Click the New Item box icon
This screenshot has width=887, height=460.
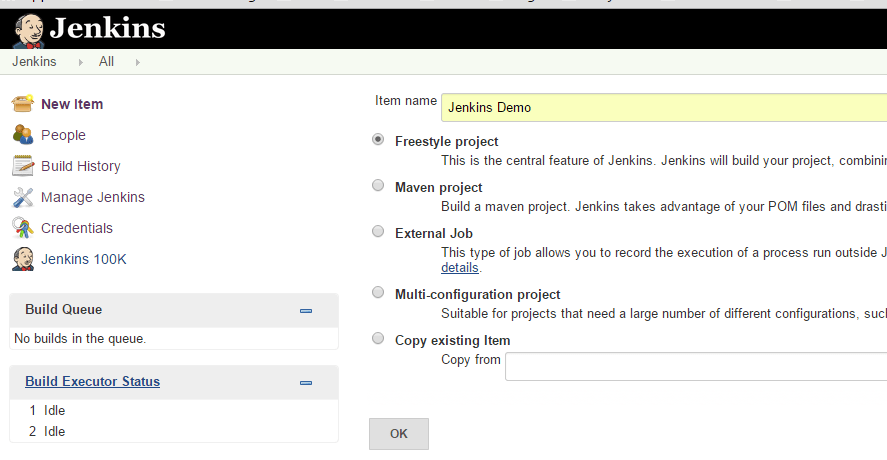(23, 104)
